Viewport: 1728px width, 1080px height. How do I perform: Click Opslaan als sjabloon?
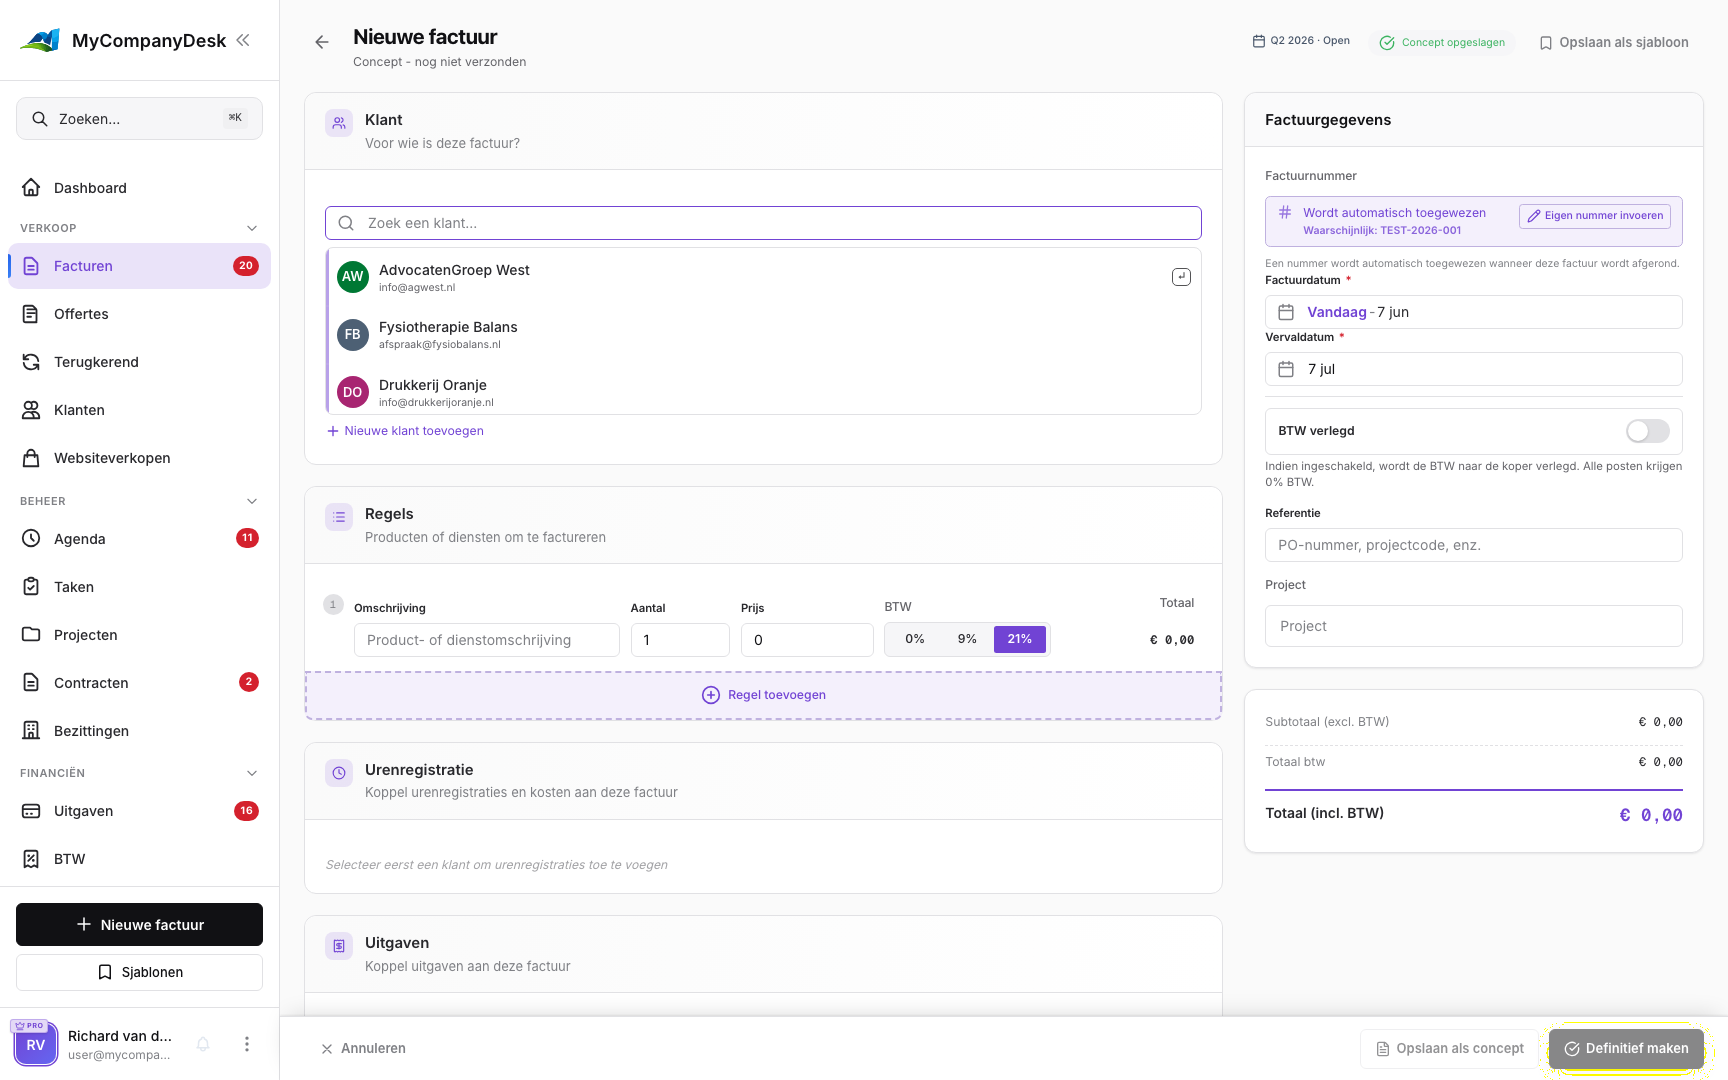pyautogui.click(x=1614, y=42)
